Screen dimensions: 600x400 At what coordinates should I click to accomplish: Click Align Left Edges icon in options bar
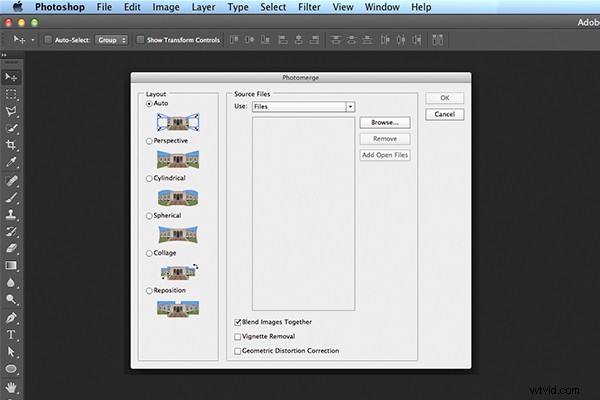283,39
